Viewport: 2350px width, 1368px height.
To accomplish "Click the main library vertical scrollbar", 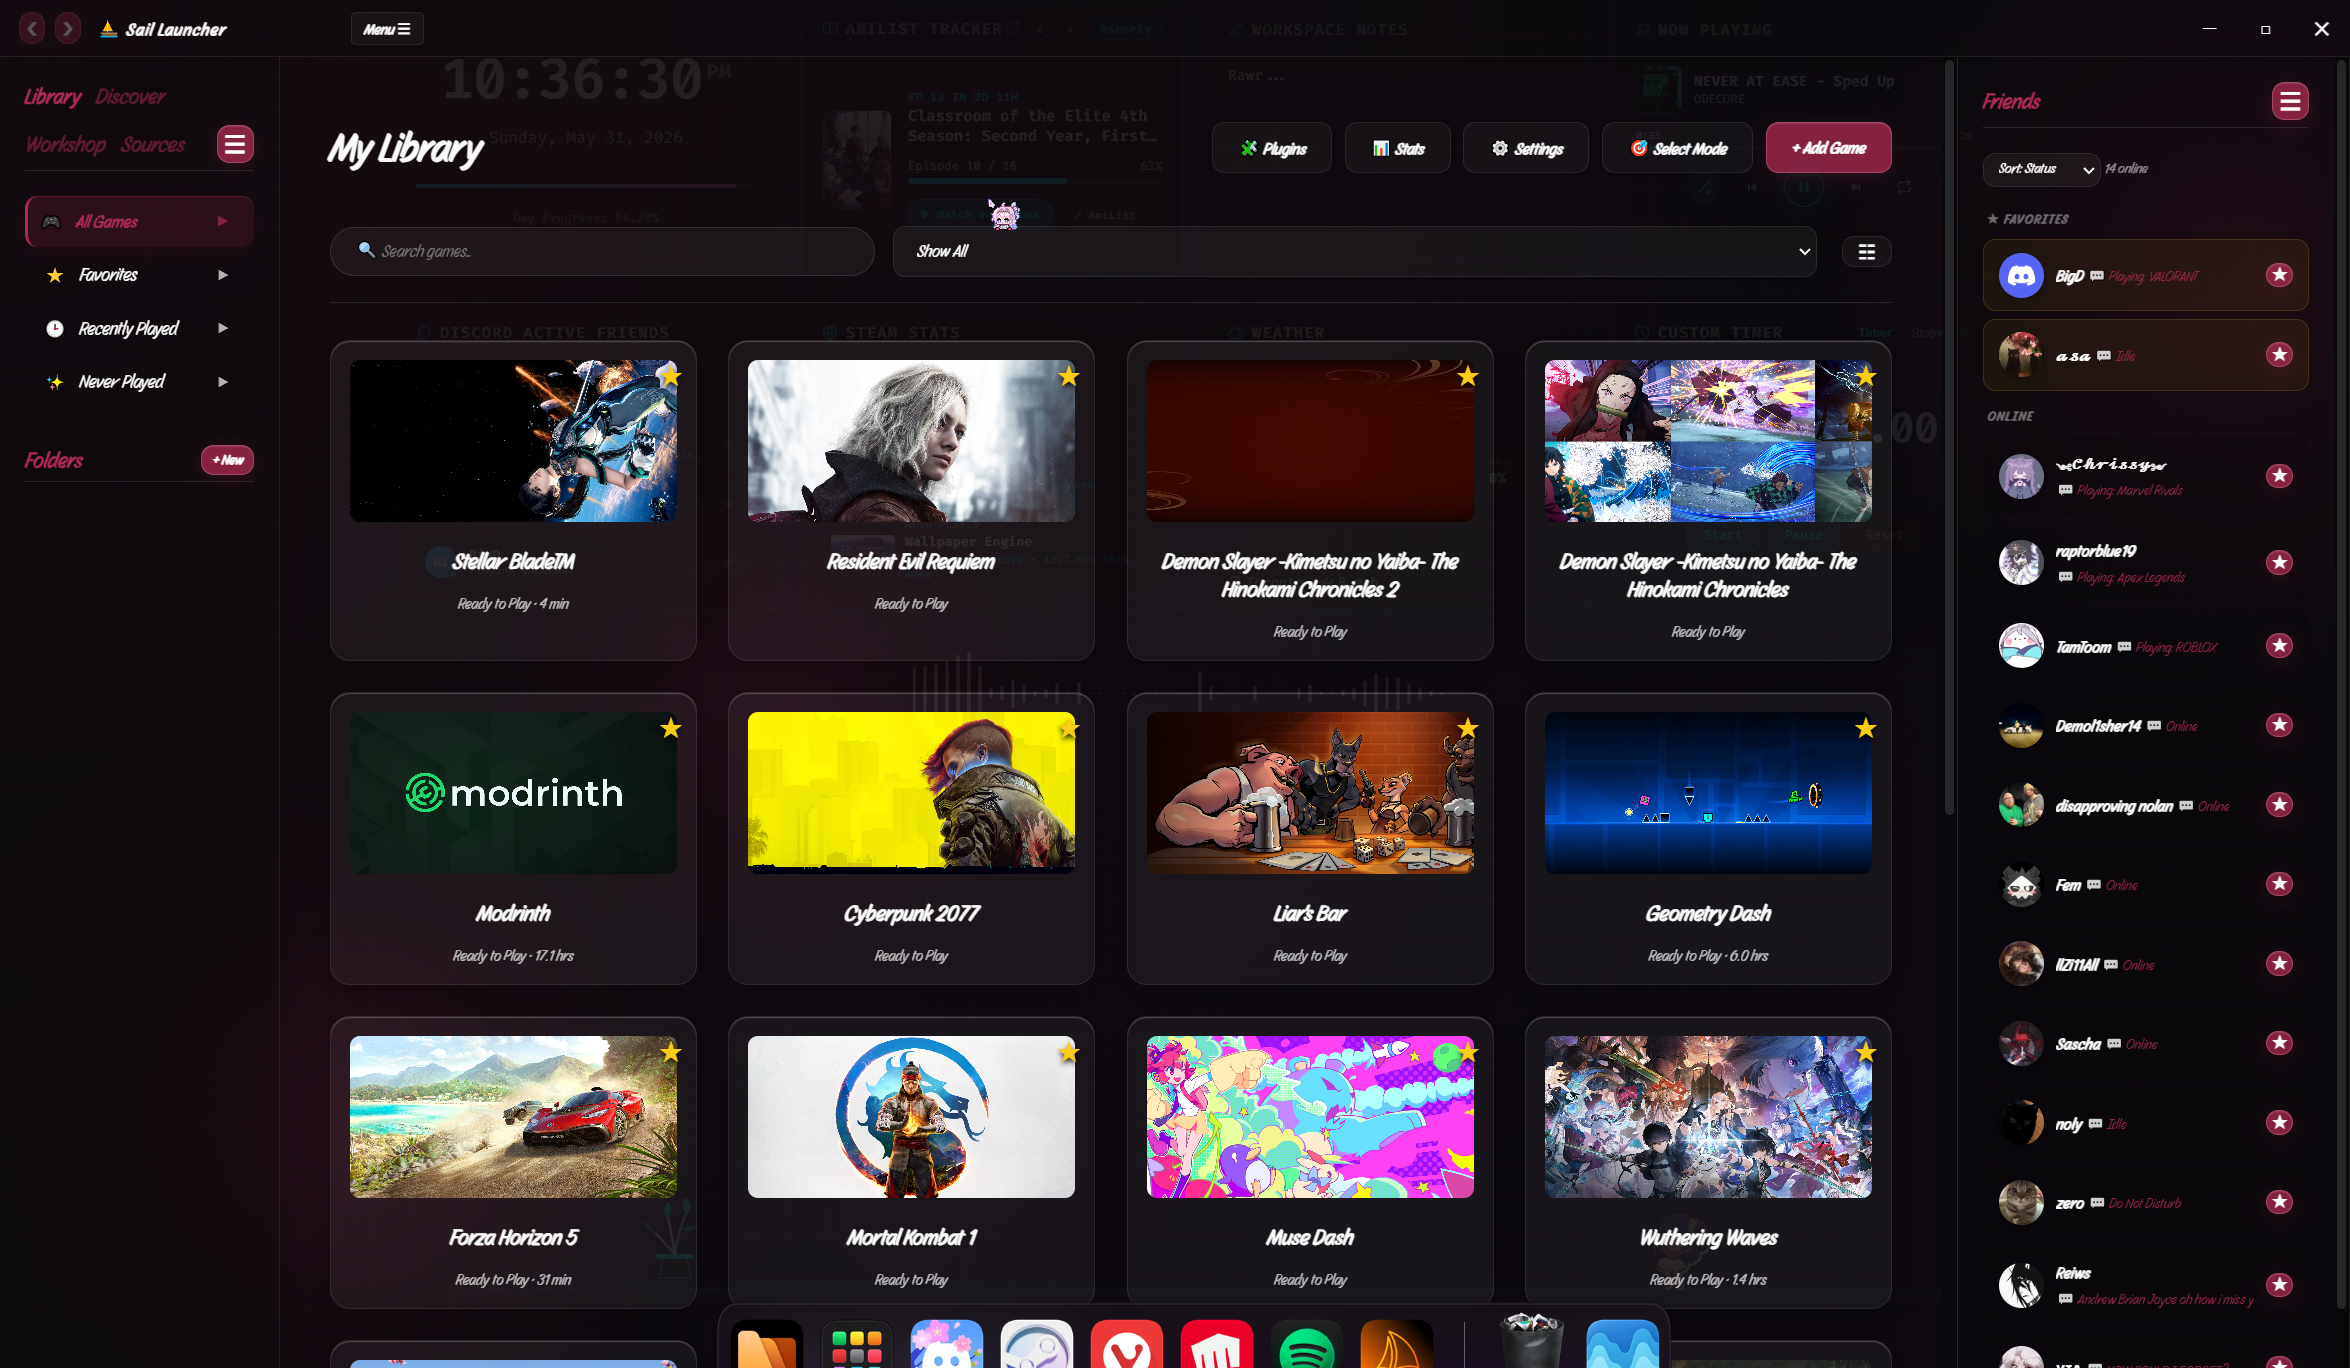I will [1949, 437].
